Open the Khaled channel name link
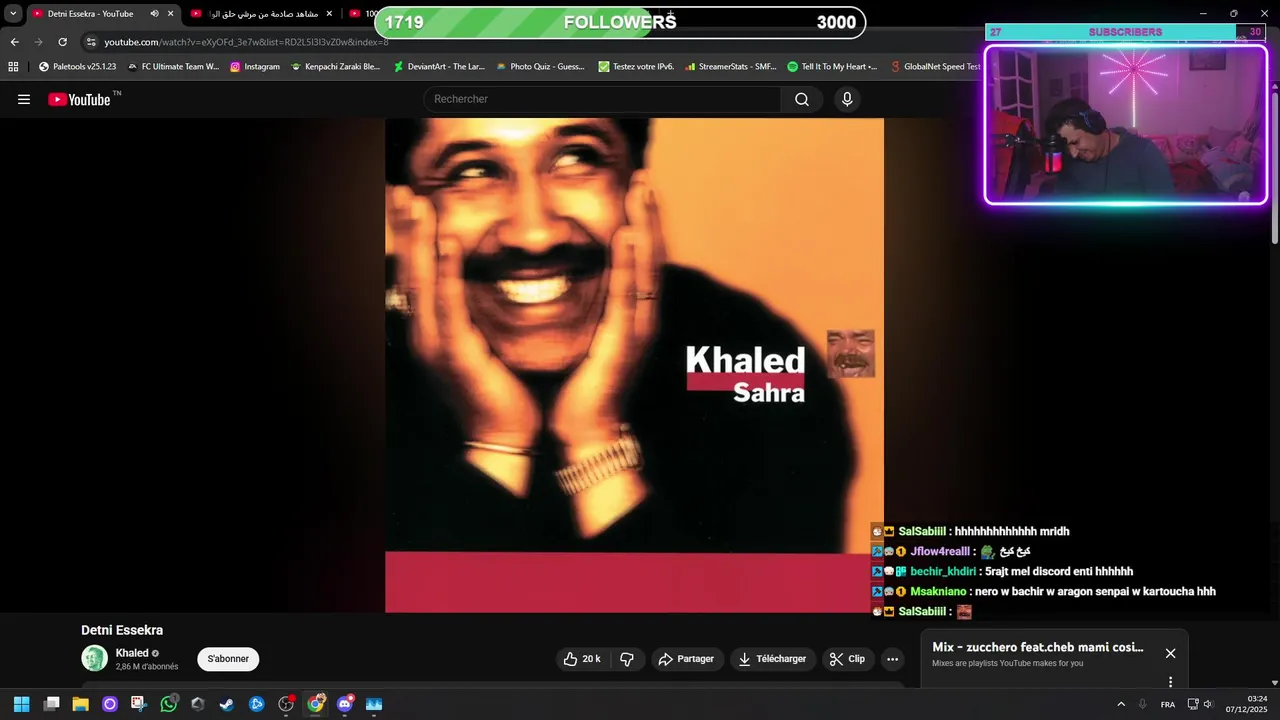 point(132,653)
